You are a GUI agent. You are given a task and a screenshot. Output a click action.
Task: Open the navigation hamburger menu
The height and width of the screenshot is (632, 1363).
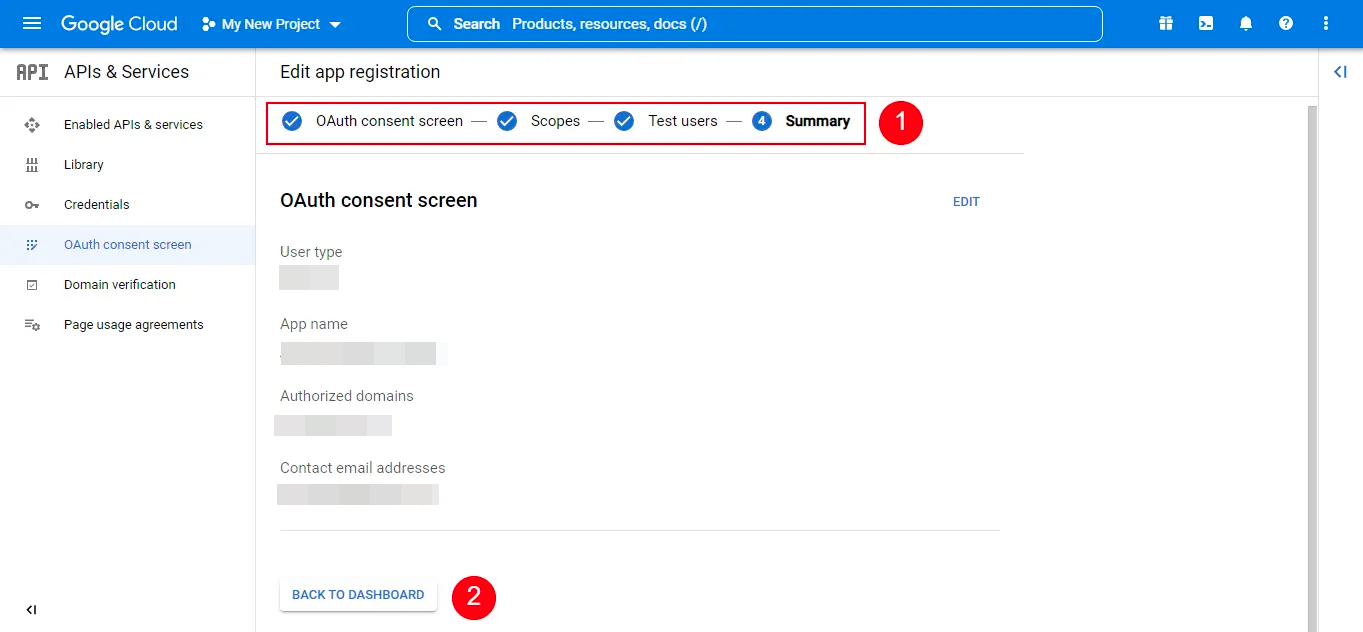point(33,22)
